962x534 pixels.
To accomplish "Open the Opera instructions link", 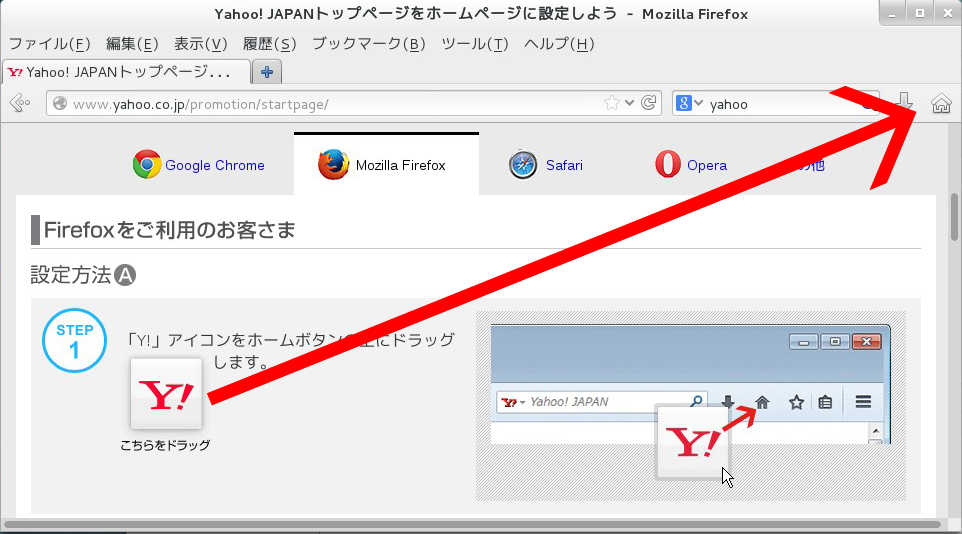I will (x=706, y=165).
